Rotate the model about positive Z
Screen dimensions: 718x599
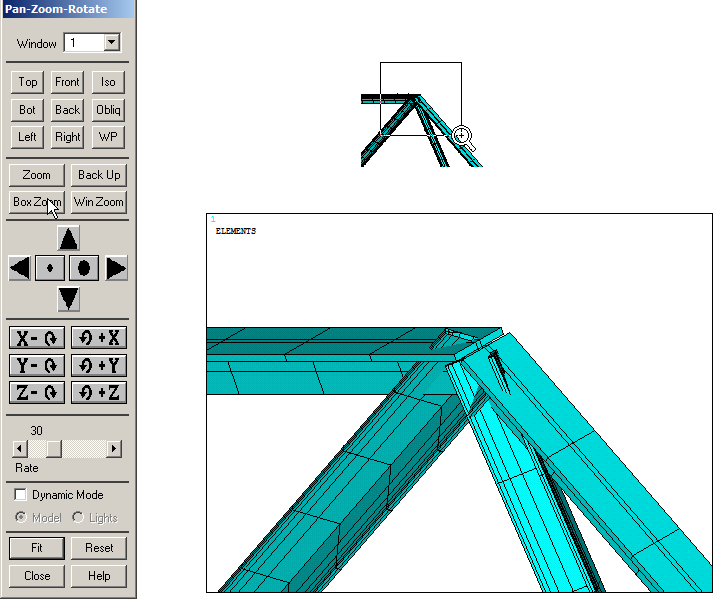(x=99, y=392)
